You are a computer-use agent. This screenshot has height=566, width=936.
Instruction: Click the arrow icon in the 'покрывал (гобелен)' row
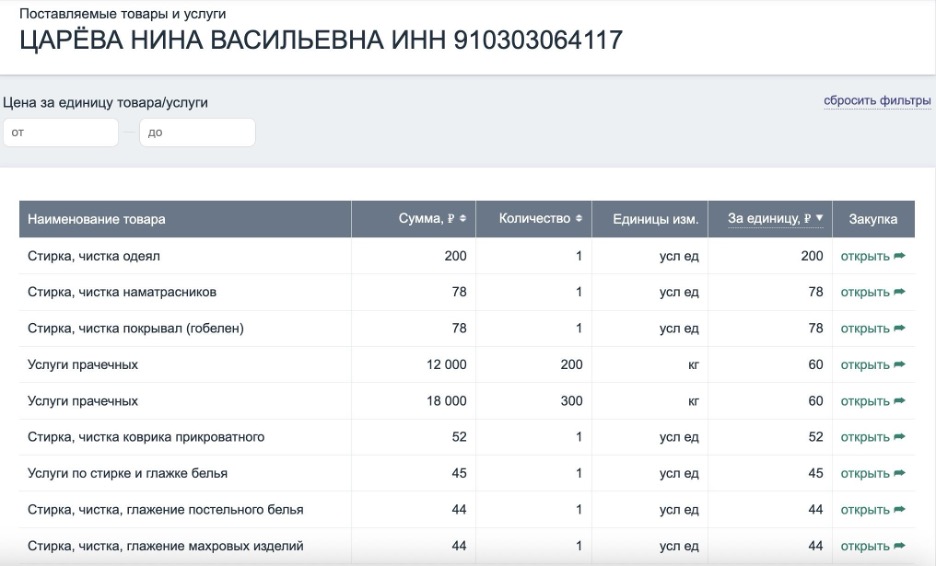pos(899,329)
